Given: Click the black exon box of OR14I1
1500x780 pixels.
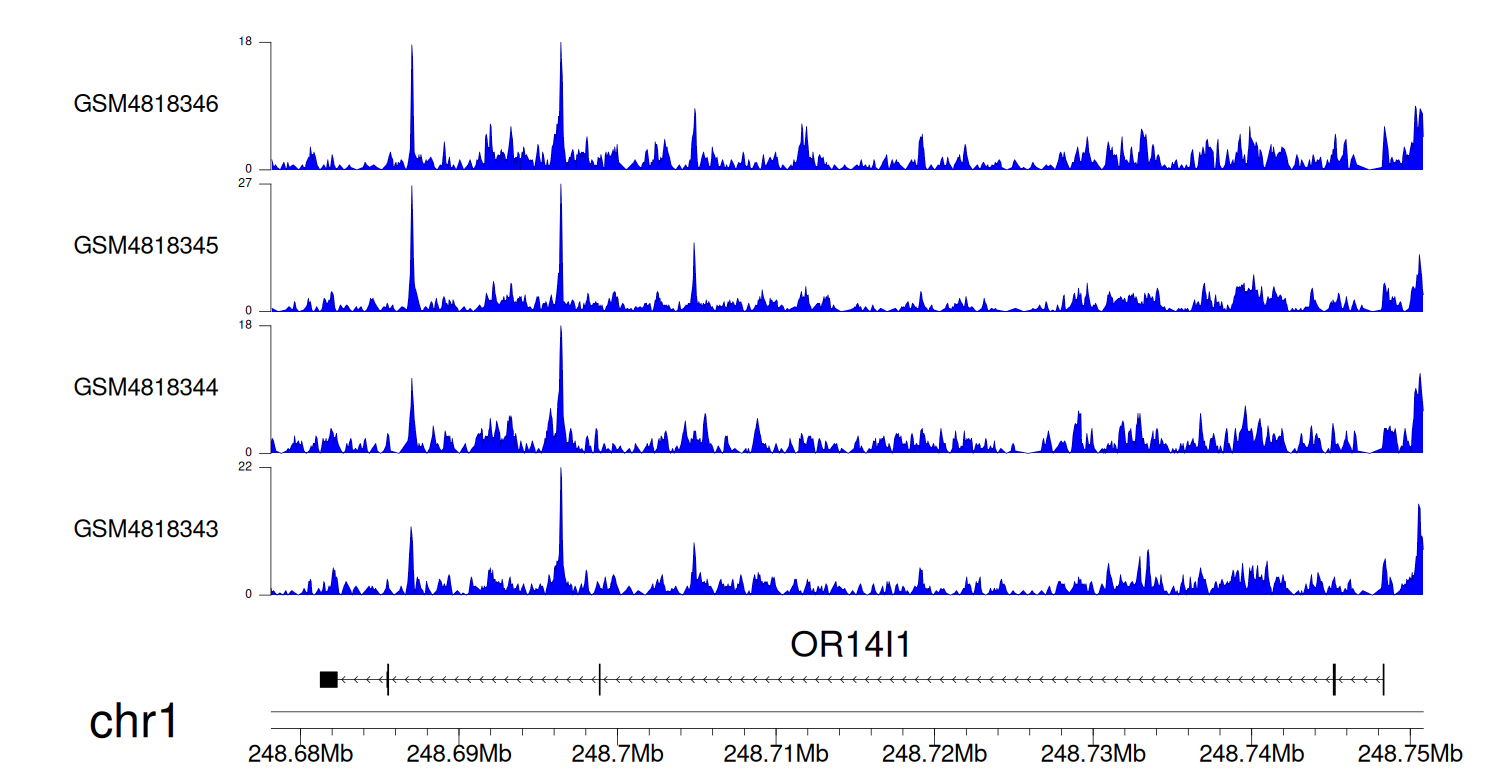Looking at the screenshot, I should (328, 680).
